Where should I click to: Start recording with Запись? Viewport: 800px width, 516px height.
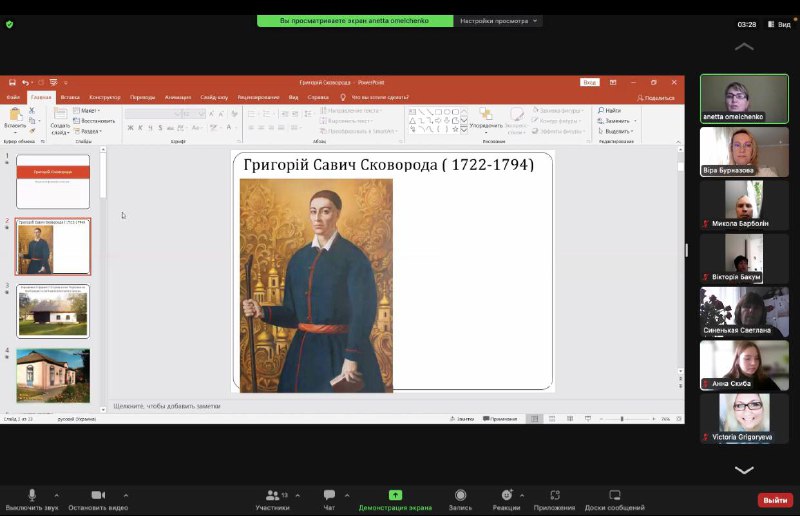tap(460, 500)
